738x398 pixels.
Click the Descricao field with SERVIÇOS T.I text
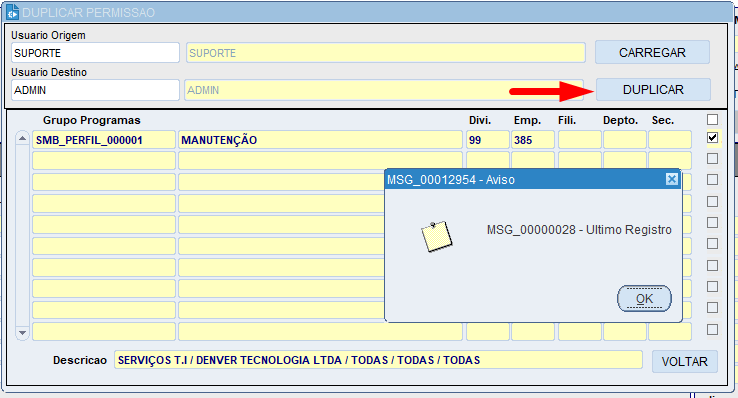(x=378, y=360)
